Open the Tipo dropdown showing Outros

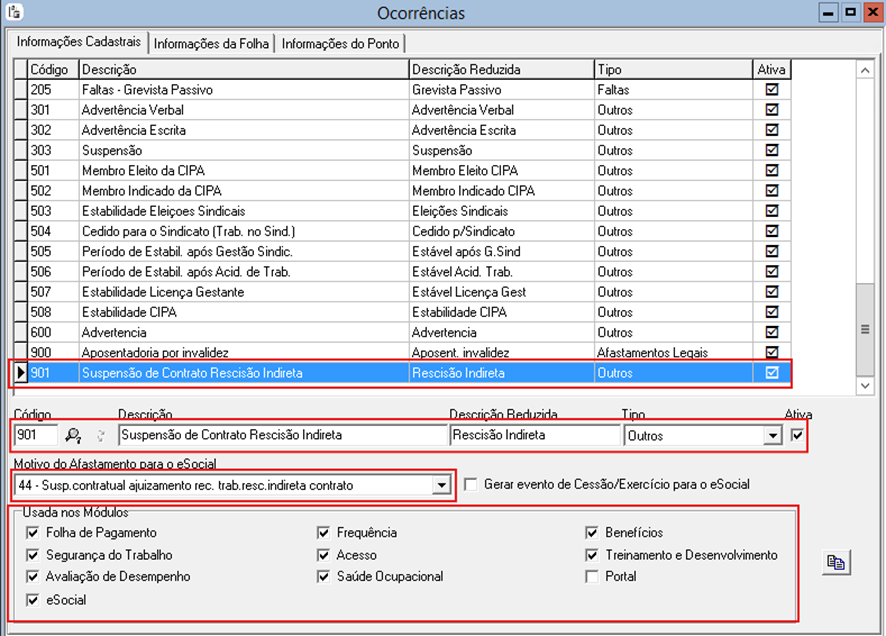(771, 436)
